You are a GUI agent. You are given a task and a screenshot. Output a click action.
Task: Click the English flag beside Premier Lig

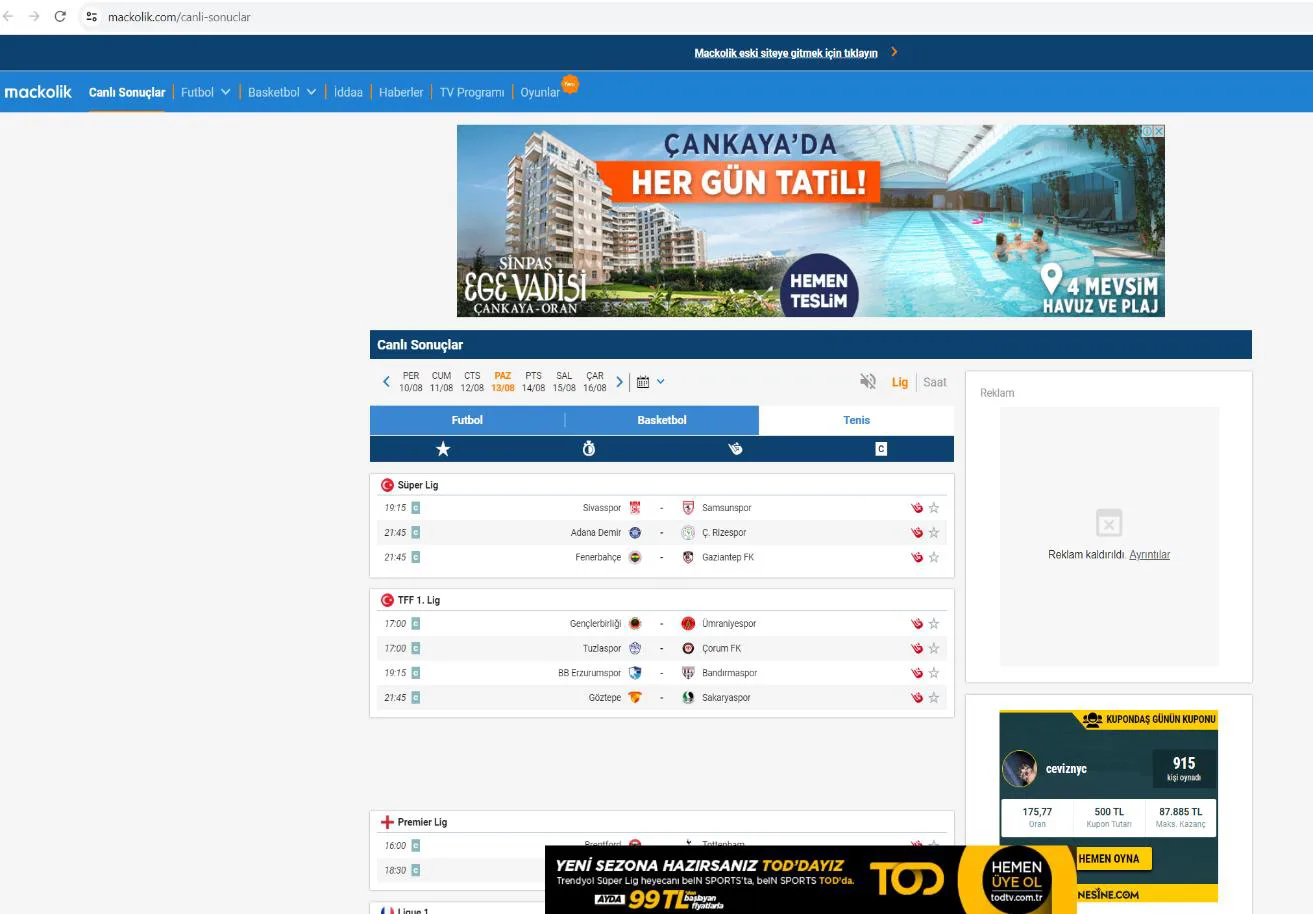click(387, 822)
